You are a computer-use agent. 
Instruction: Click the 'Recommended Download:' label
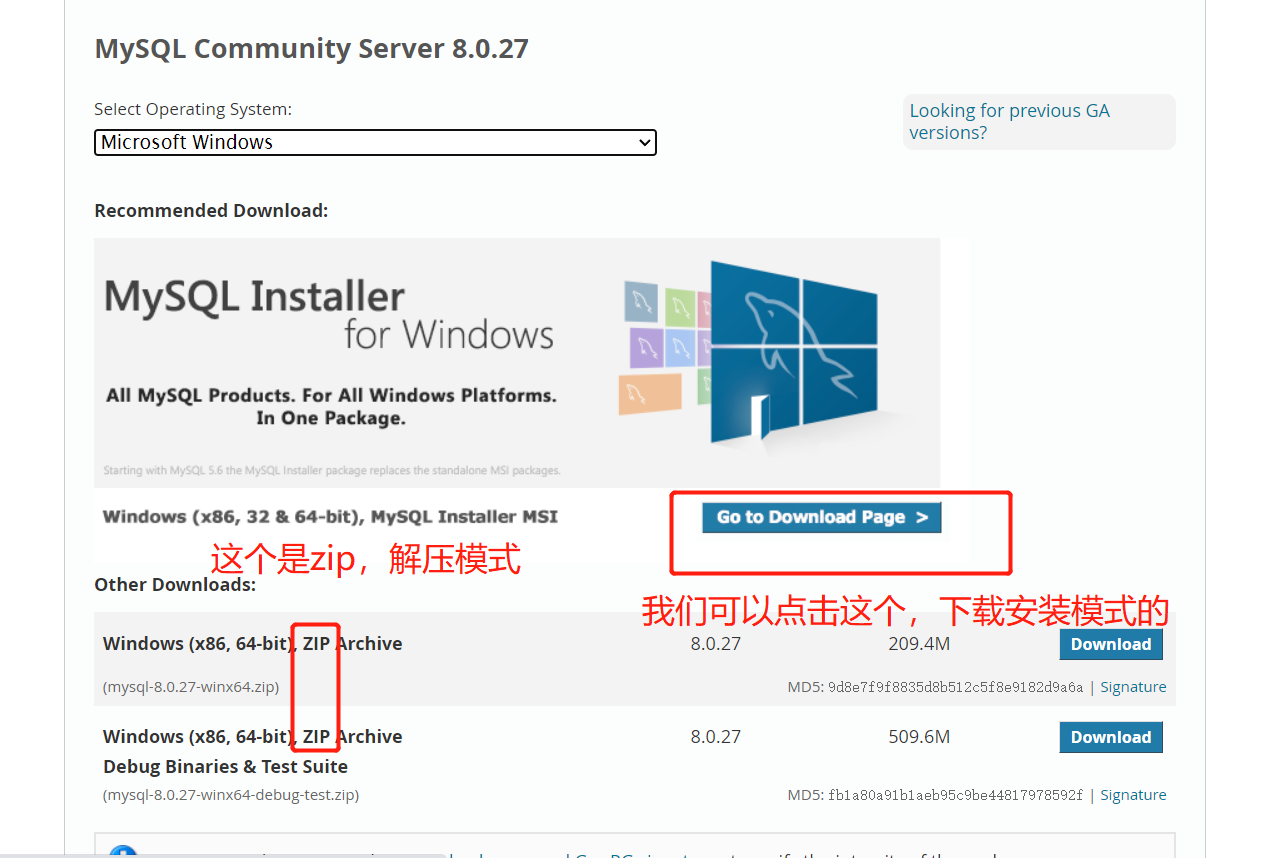pos(211,211)
